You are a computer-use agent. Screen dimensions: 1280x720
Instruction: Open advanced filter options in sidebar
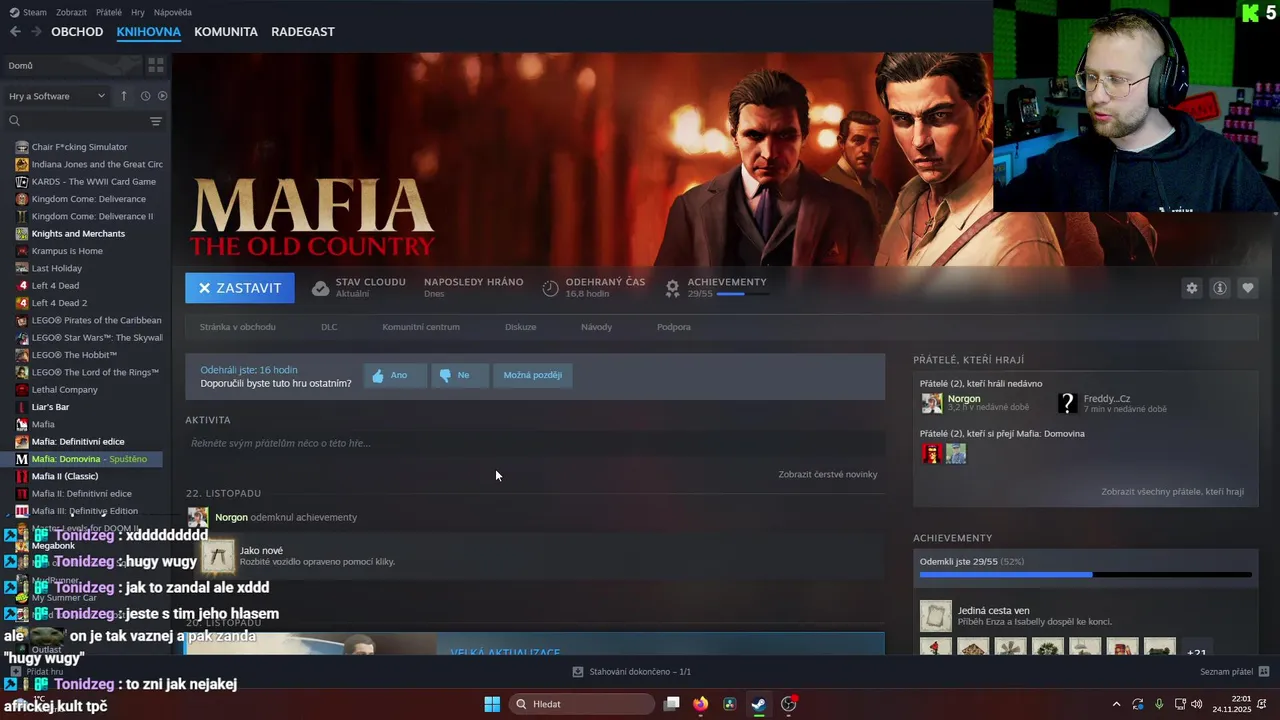click(x=155, y=121)
